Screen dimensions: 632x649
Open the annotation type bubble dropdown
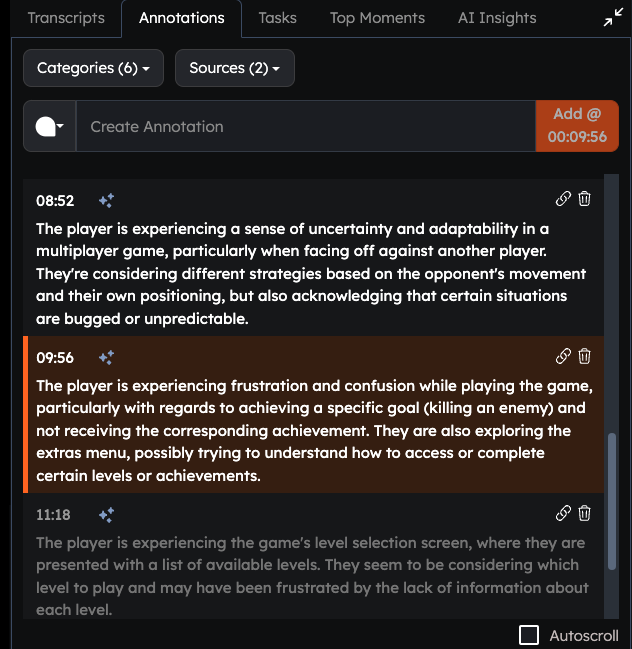pos(50,126)
